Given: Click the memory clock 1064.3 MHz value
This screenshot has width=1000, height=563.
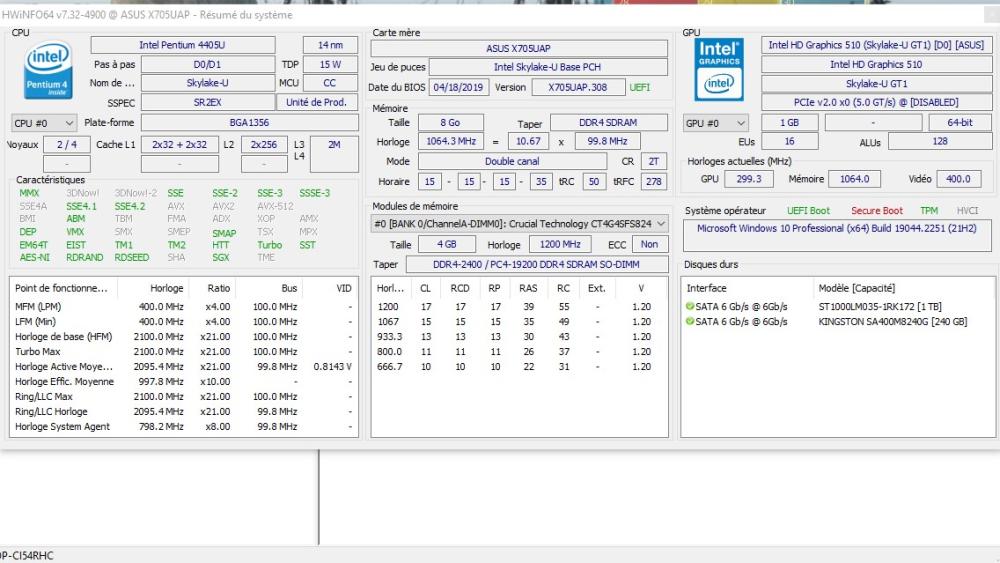Looking at the screenshot, I should pos(450,142).
